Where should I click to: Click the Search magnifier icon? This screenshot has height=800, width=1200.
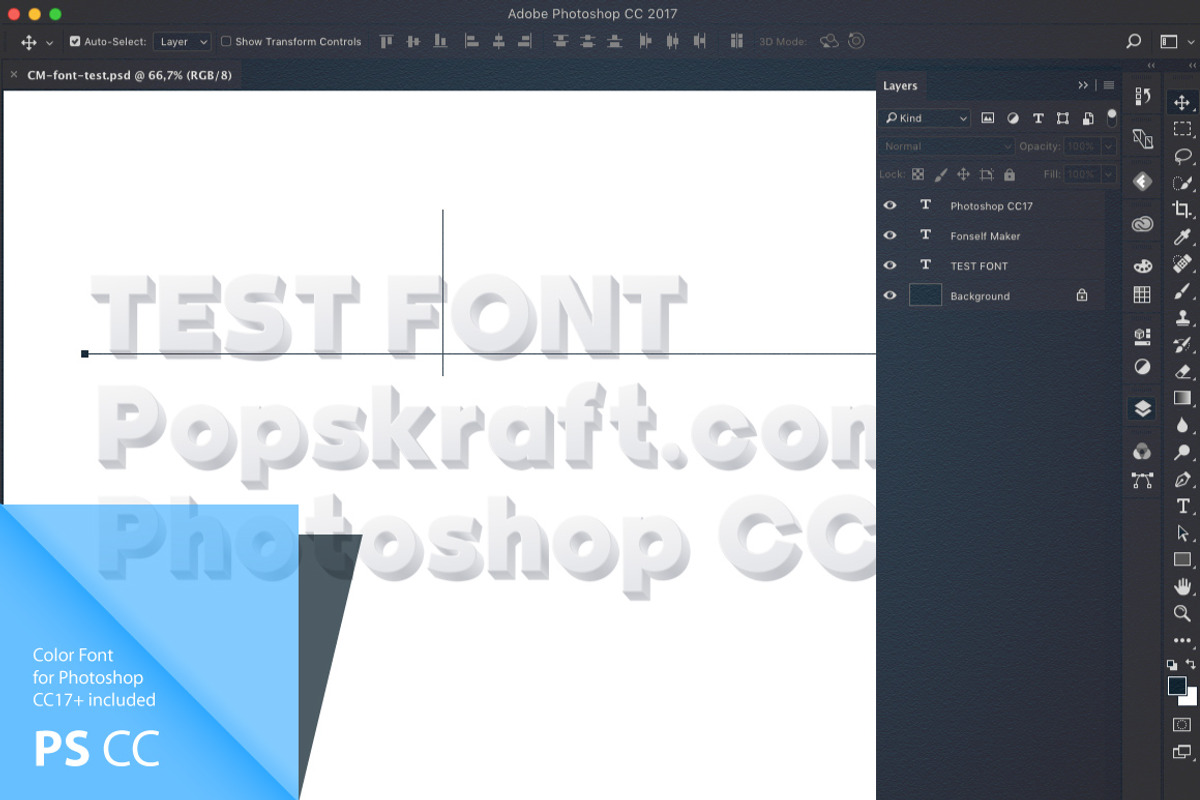1134,42
